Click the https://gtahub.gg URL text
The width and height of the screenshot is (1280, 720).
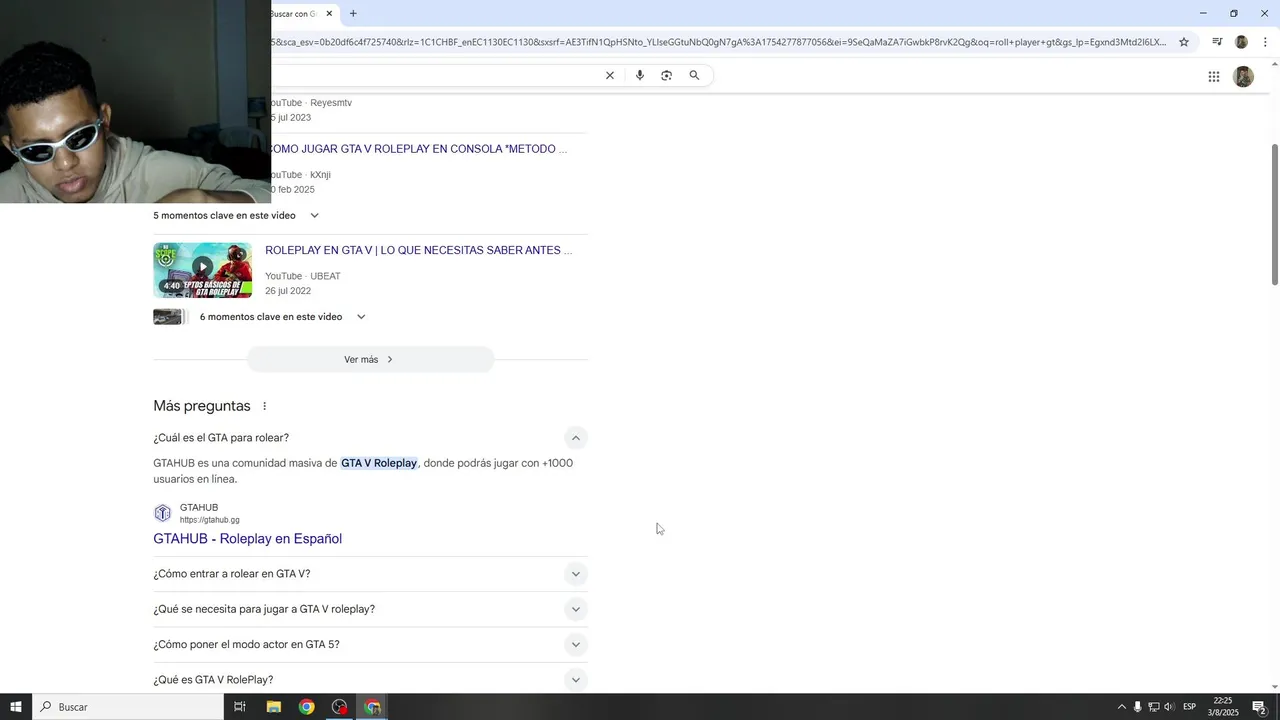(209, 520)
